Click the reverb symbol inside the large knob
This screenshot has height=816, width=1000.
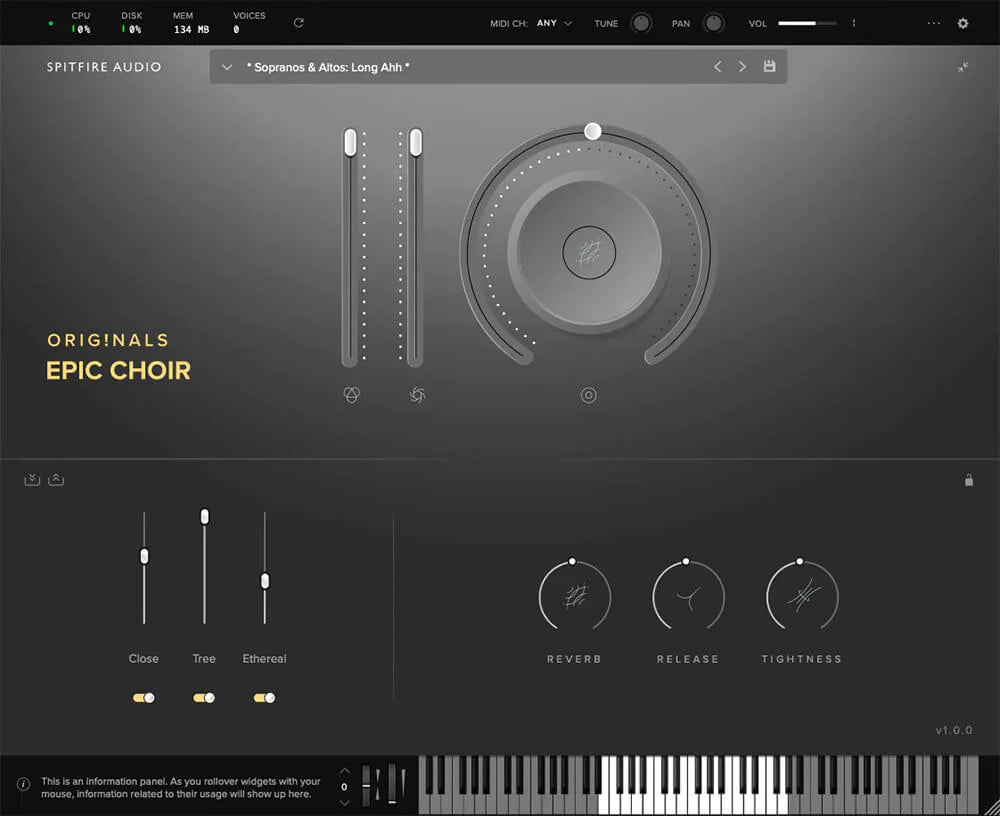tap(589, 253)
